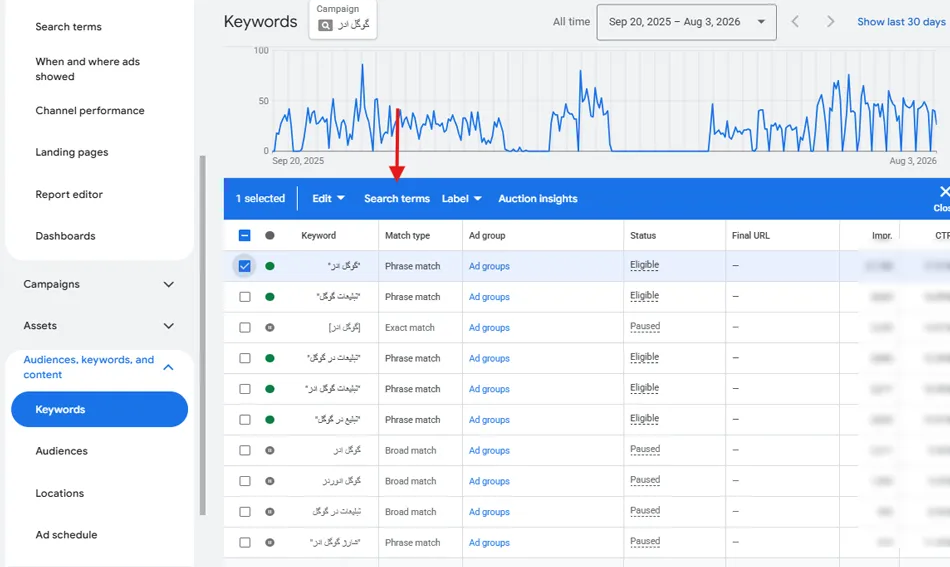Open Dashboards in sidebar

pyautogui.click(x=65, y=236)
